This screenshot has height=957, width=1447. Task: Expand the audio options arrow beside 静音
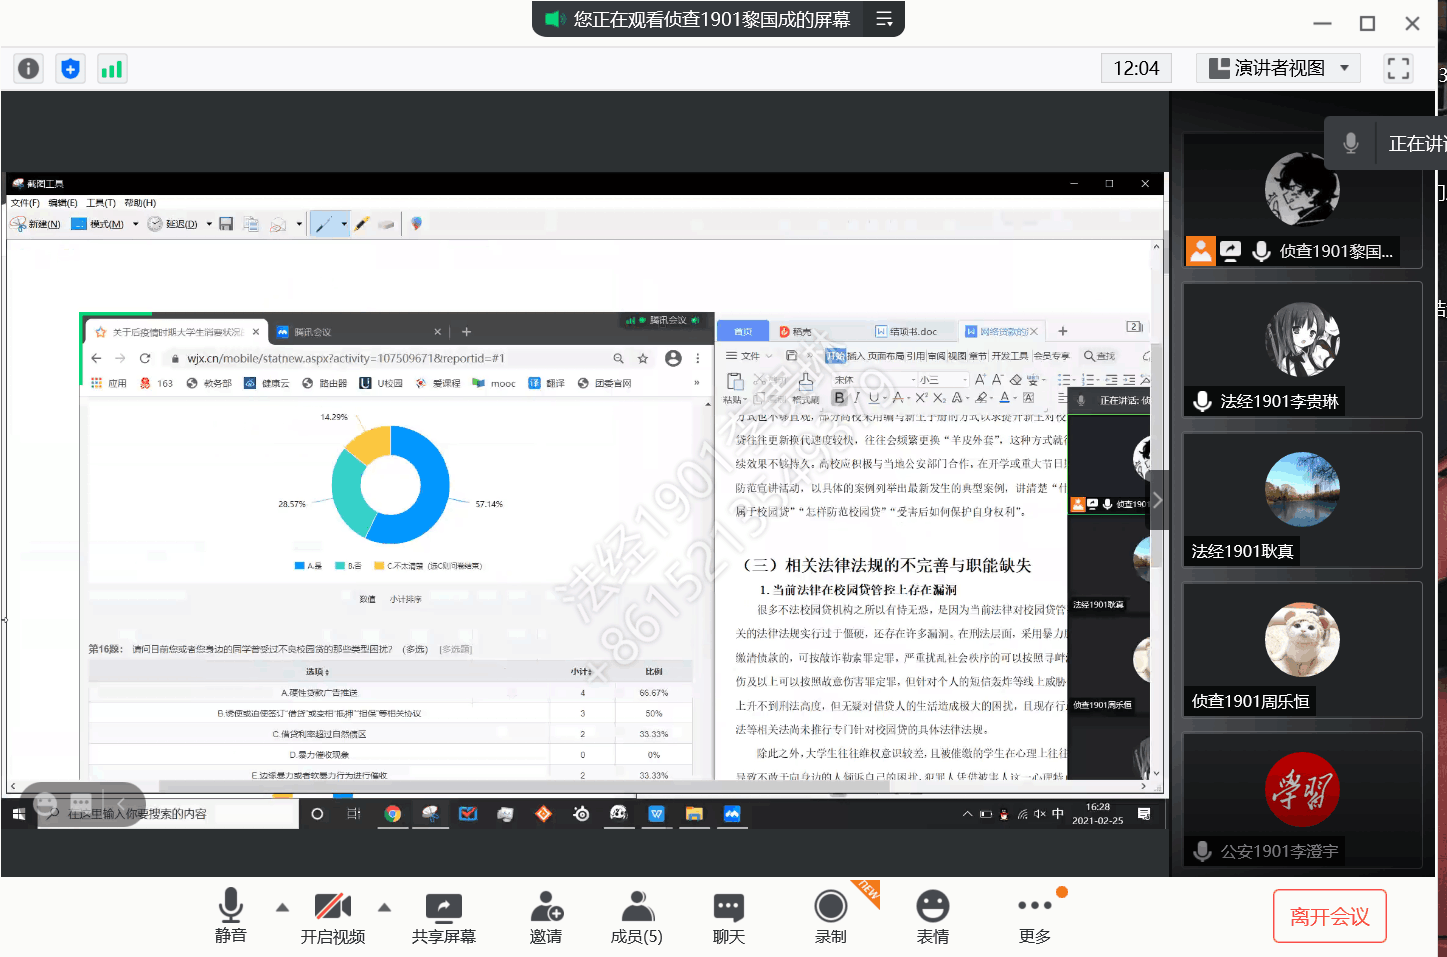282,907
